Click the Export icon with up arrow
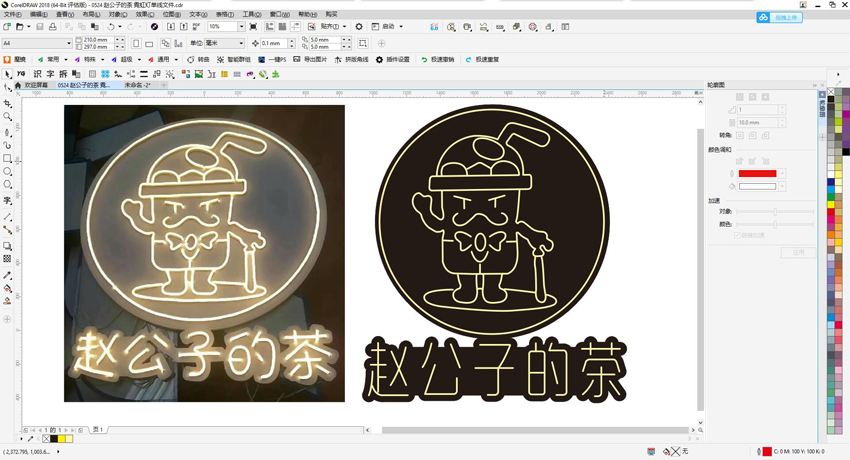The image size is (850, 460). [x=184, y=27]
